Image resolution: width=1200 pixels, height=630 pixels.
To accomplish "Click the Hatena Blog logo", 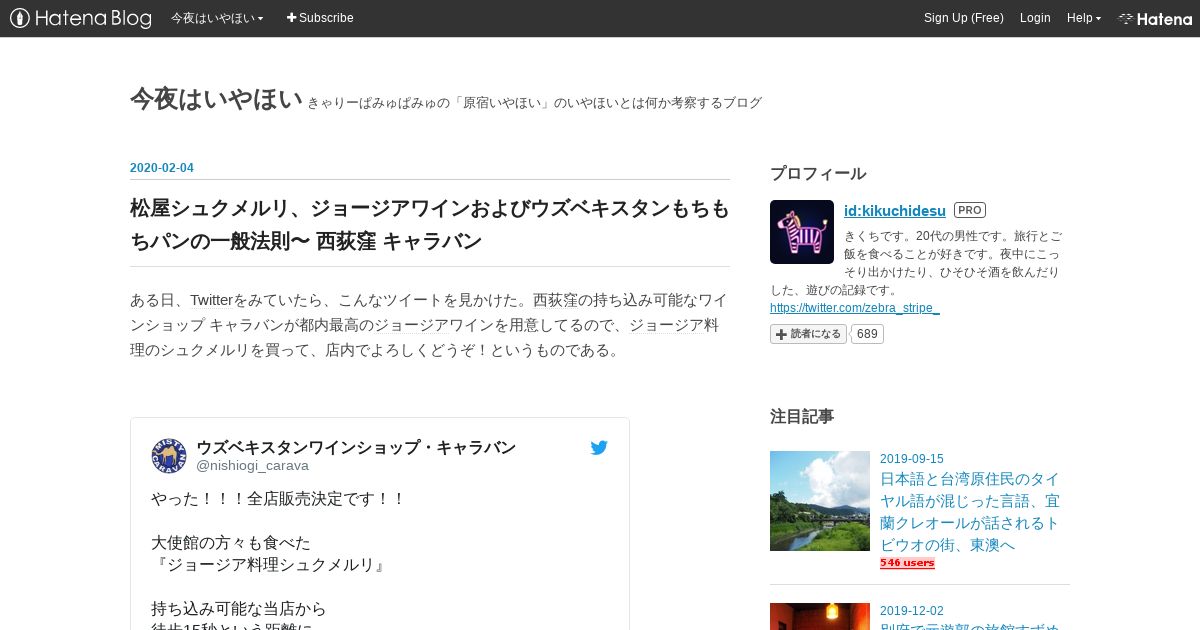I will [80, 18].
